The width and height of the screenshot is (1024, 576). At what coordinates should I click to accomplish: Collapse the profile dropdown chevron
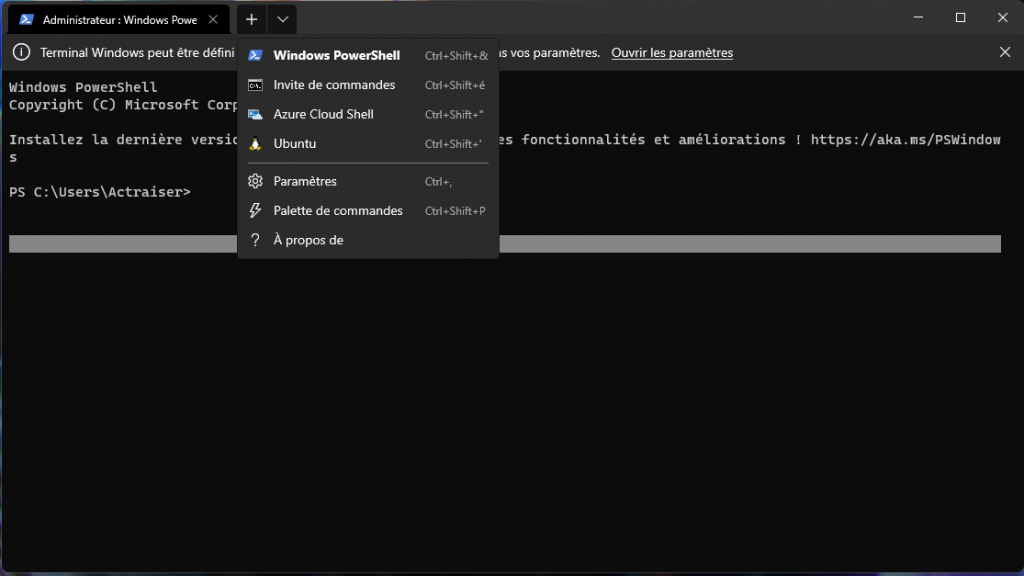pyautogui.click(x=282, y=20)
